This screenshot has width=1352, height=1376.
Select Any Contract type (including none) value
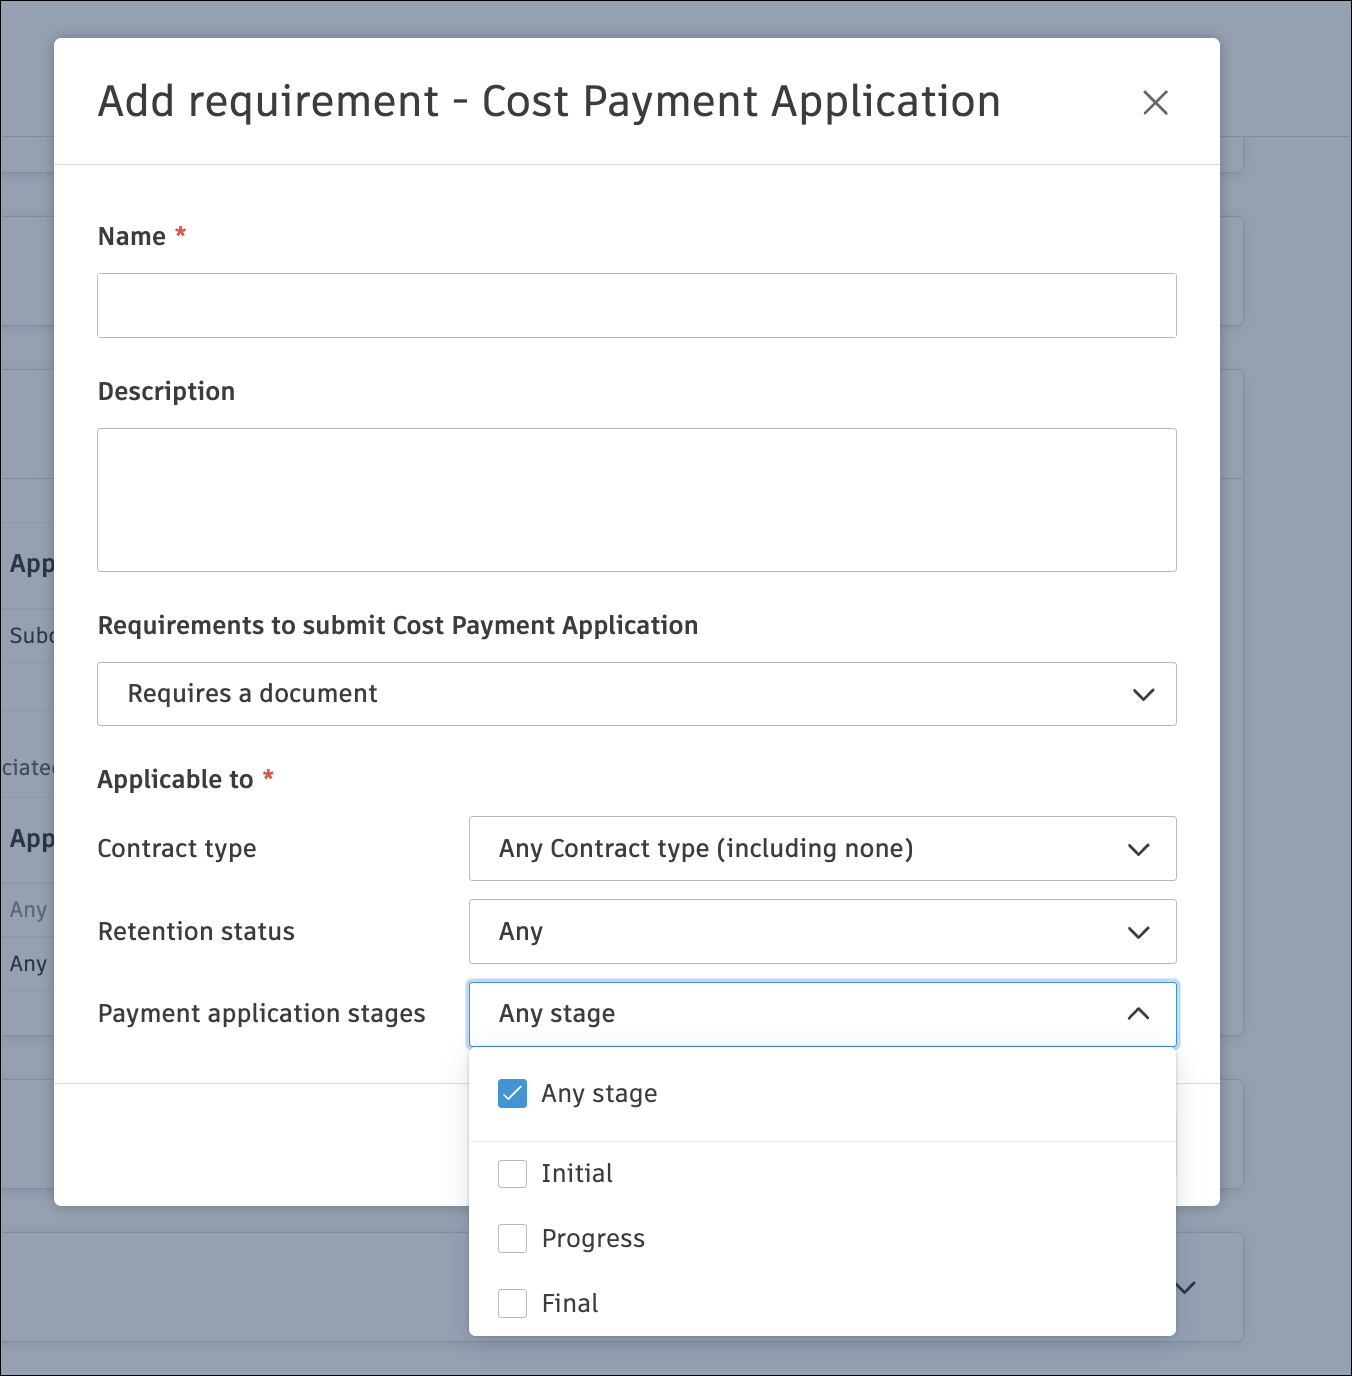[x=706, y=849]
